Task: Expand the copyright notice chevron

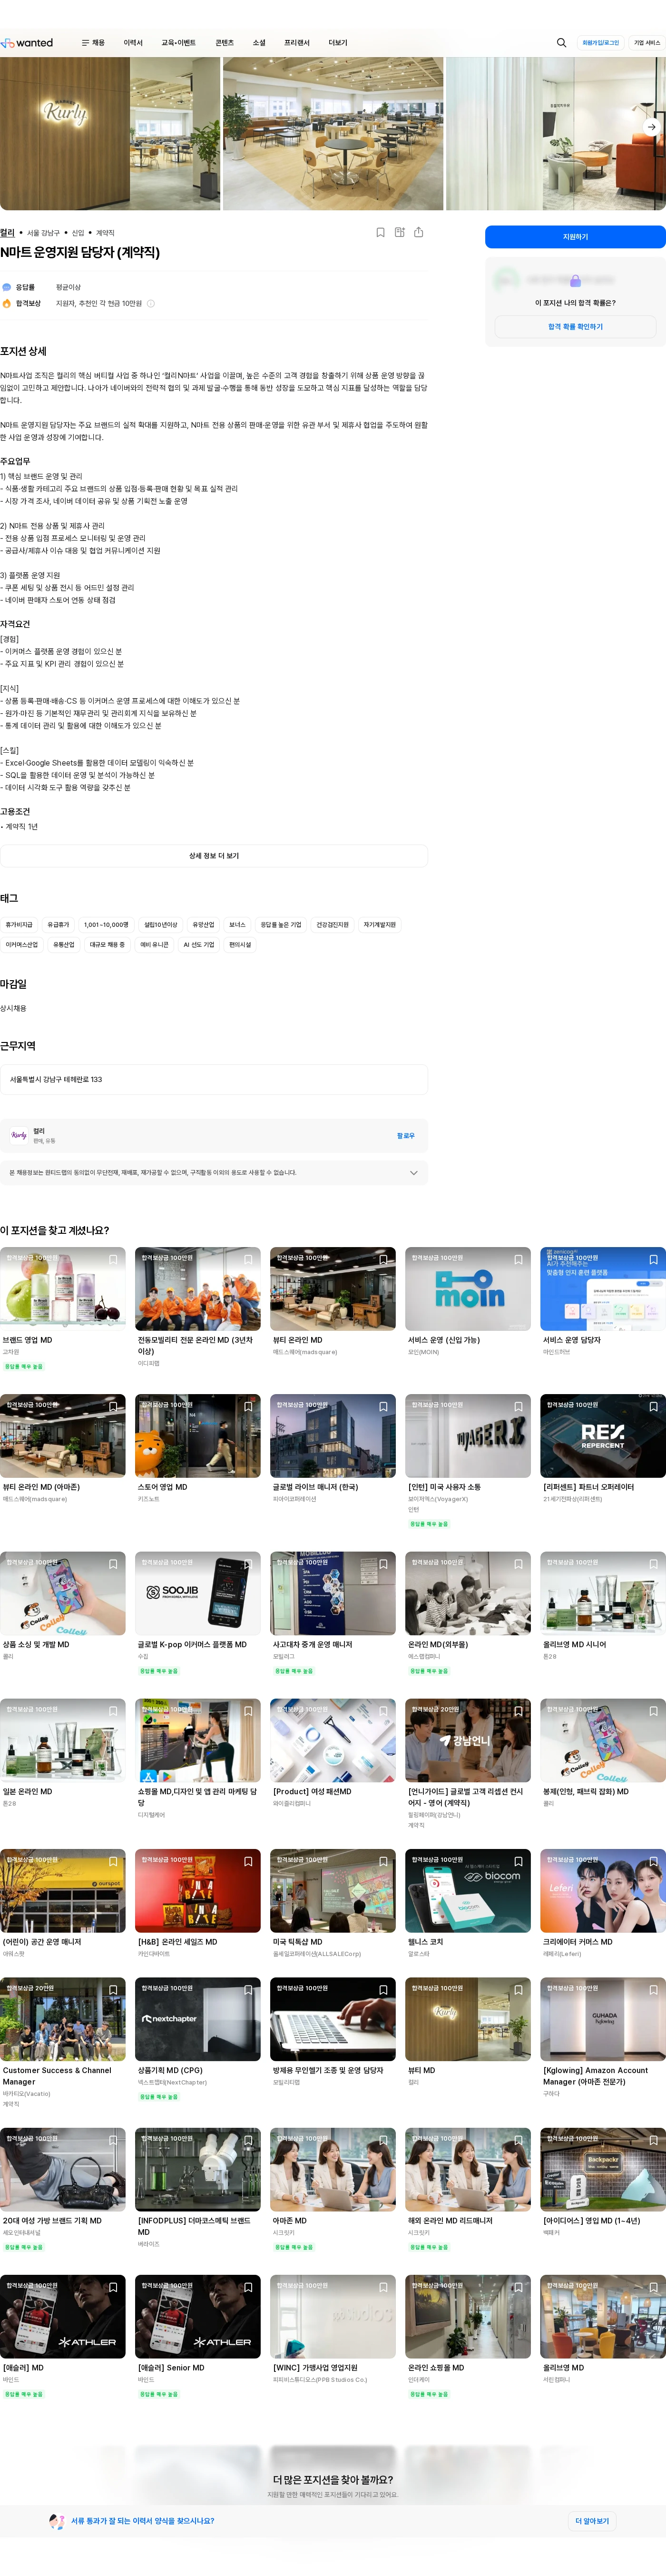Action: 414,1173
